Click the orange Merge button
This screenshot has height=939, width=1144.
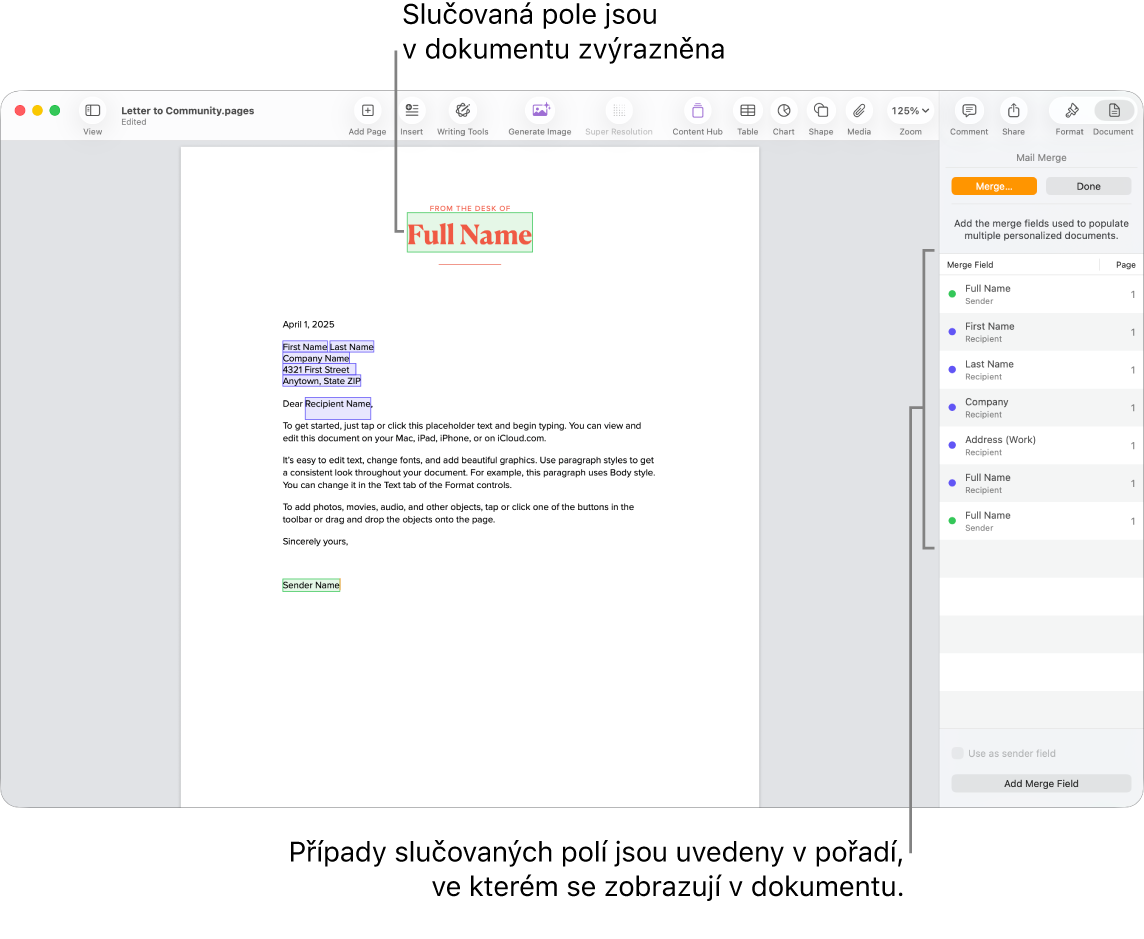pyautogui.click(x=994, y=186)
